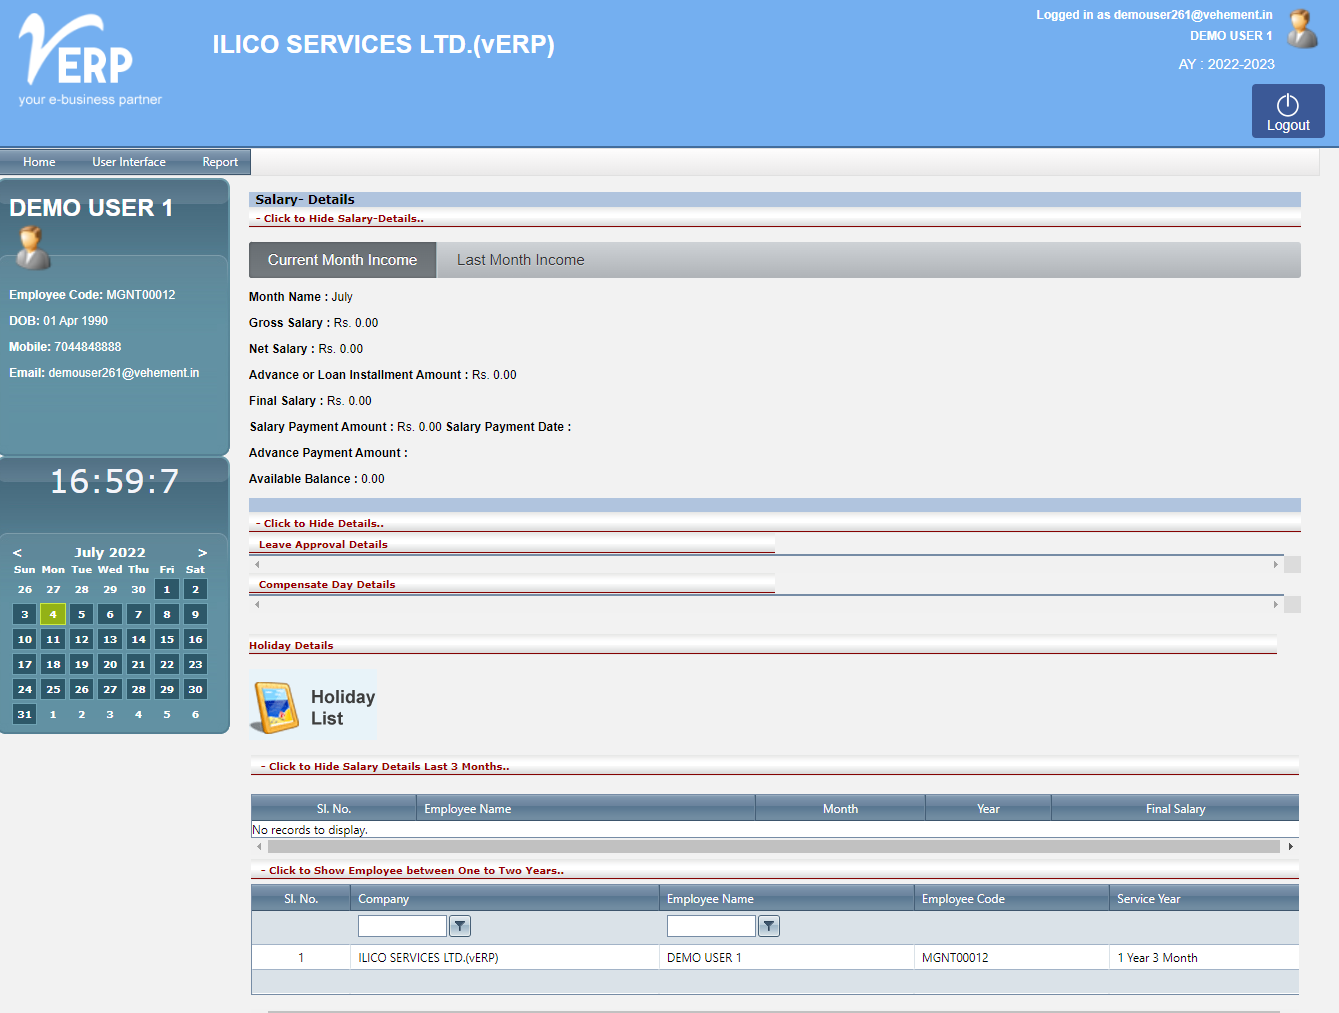Click the AY : 2022-2023 label

1226,64
